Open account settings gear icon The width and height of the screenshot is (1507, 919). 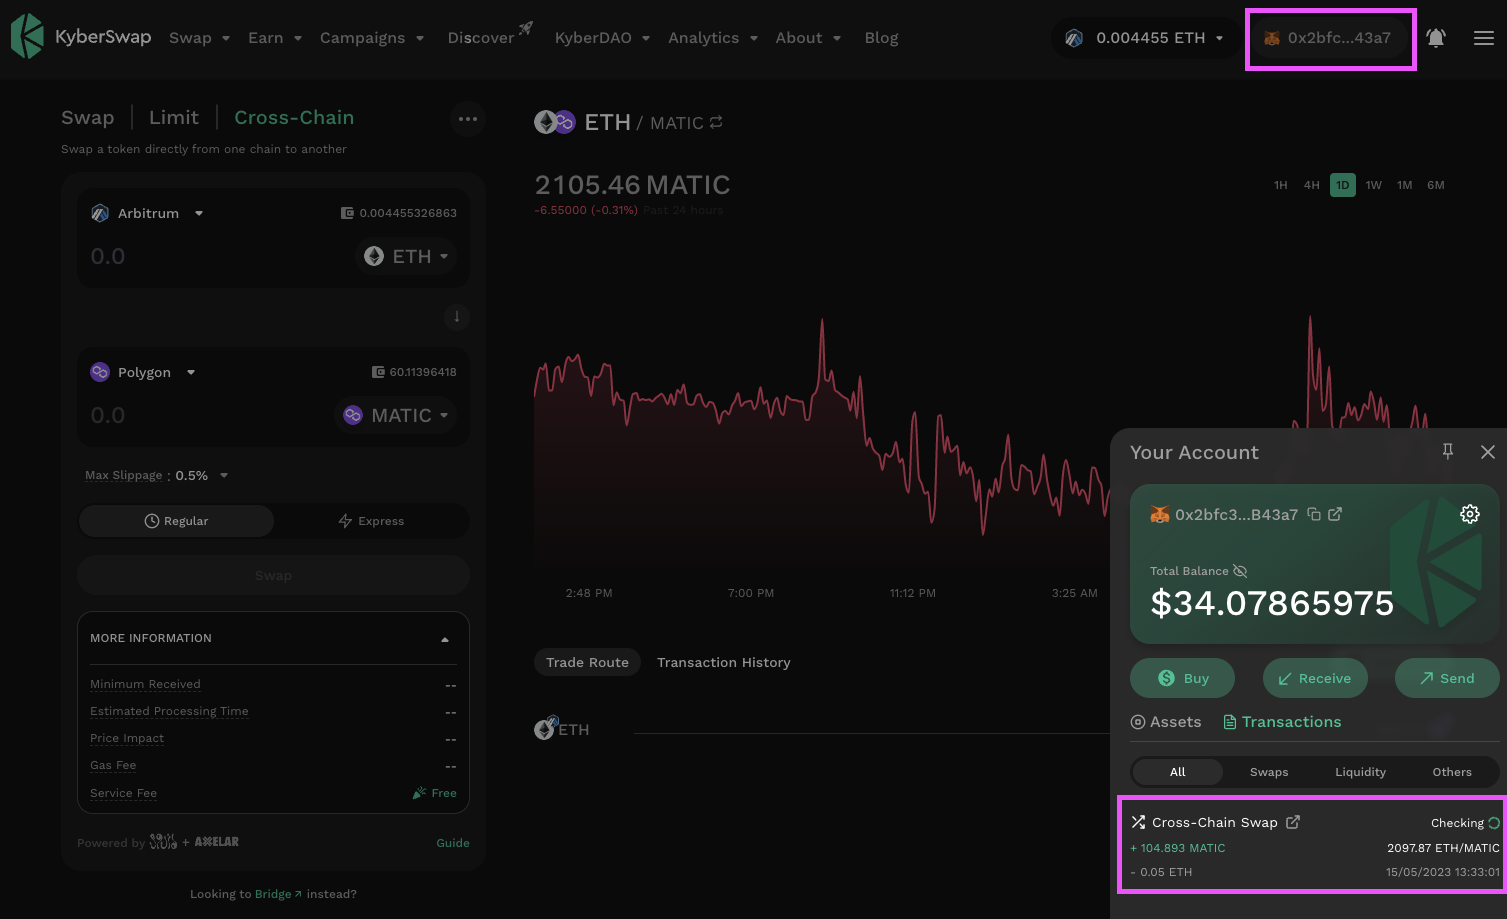(x=1469, y=514)
